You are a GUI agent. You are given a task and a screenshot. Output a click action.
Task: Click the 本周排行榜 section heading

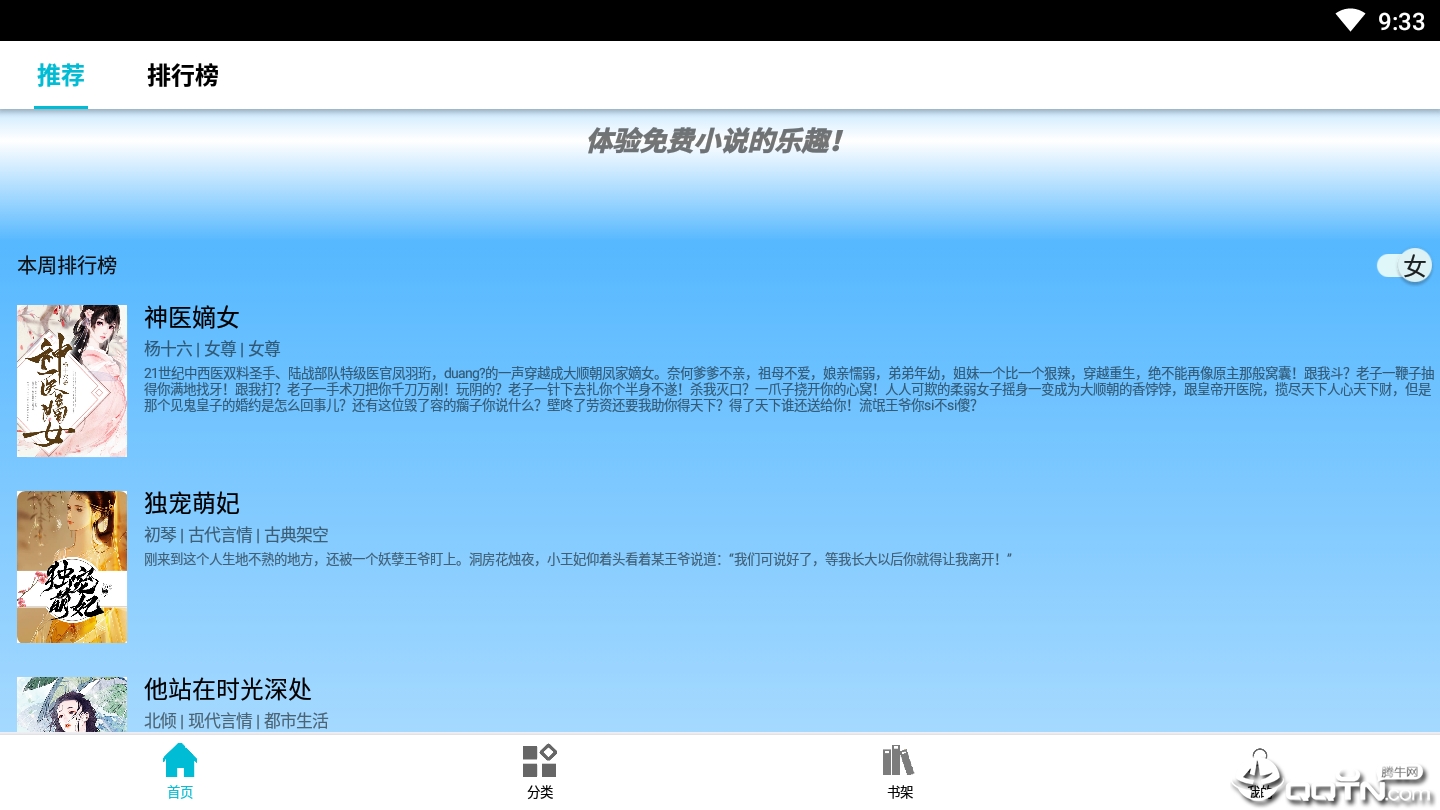click(x=66, y=266)
